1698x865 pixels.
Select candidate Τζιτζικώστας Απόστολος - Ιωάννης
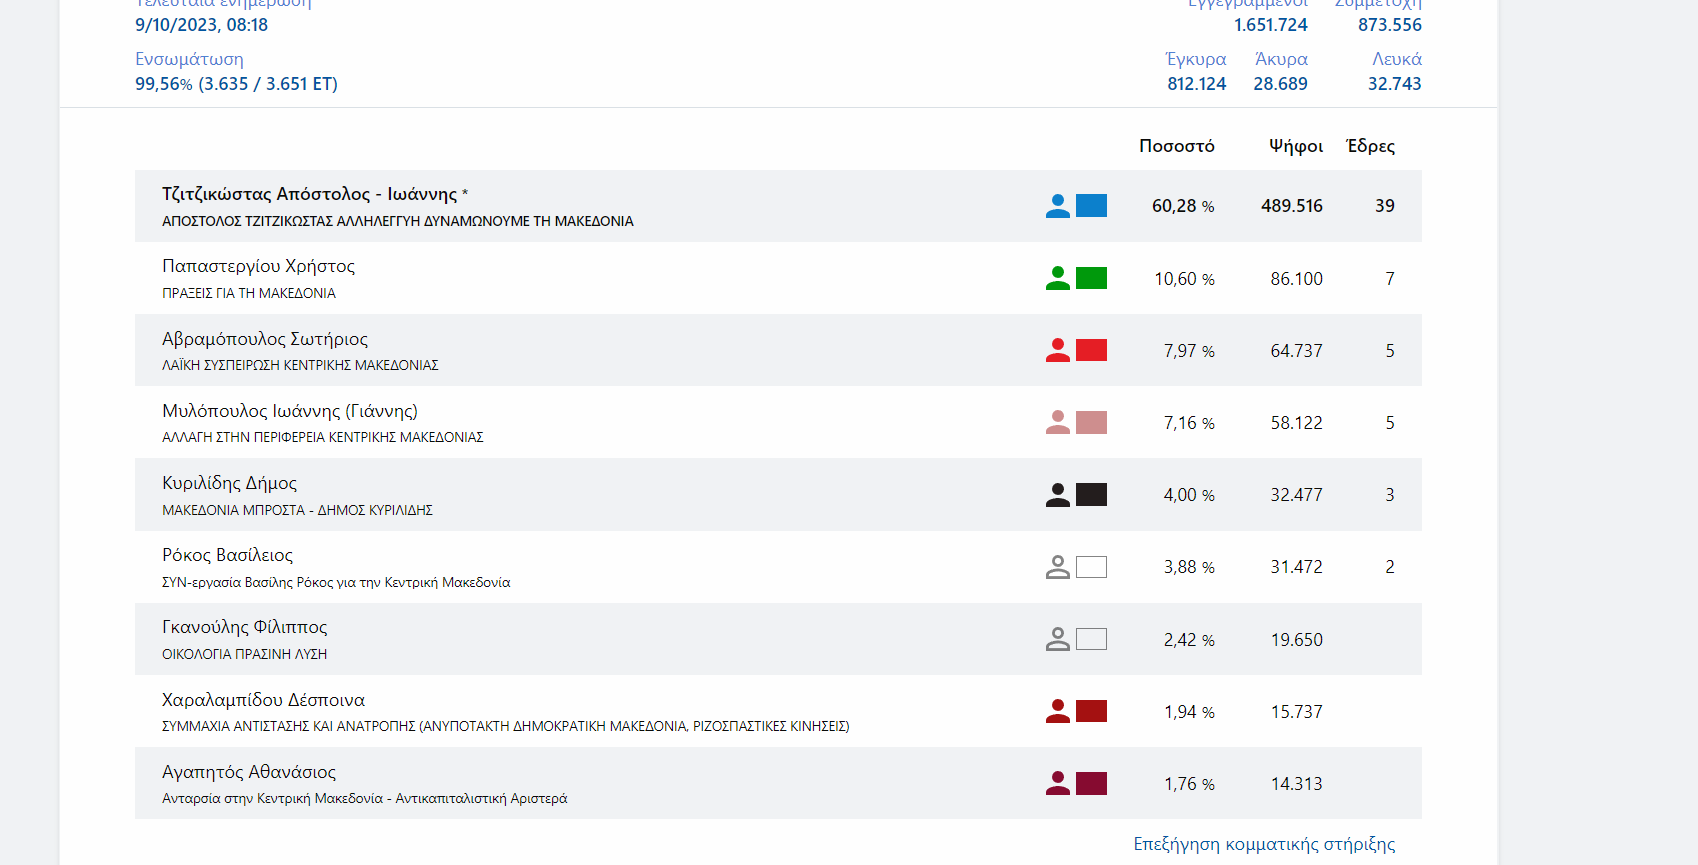(309, 194)
